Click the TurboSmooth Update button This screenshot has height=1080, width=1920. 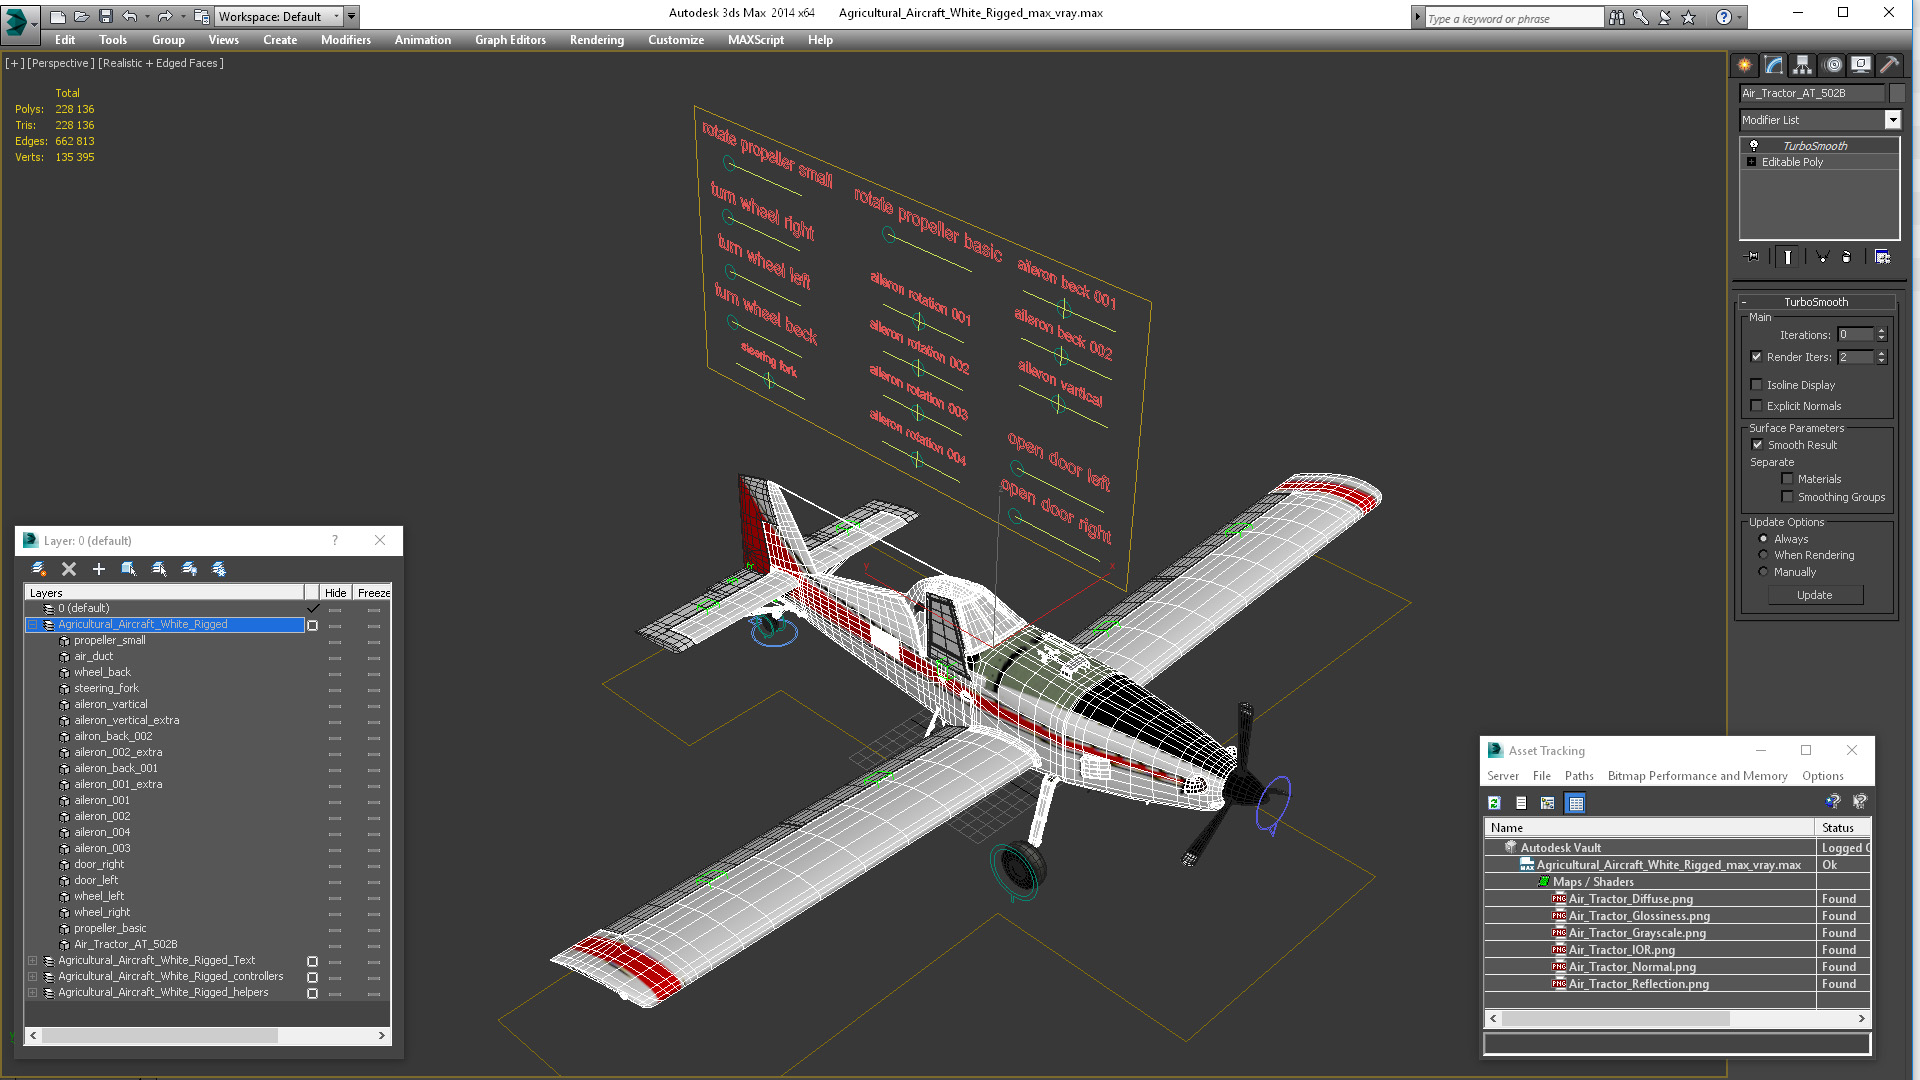[x=1815, y=595]
